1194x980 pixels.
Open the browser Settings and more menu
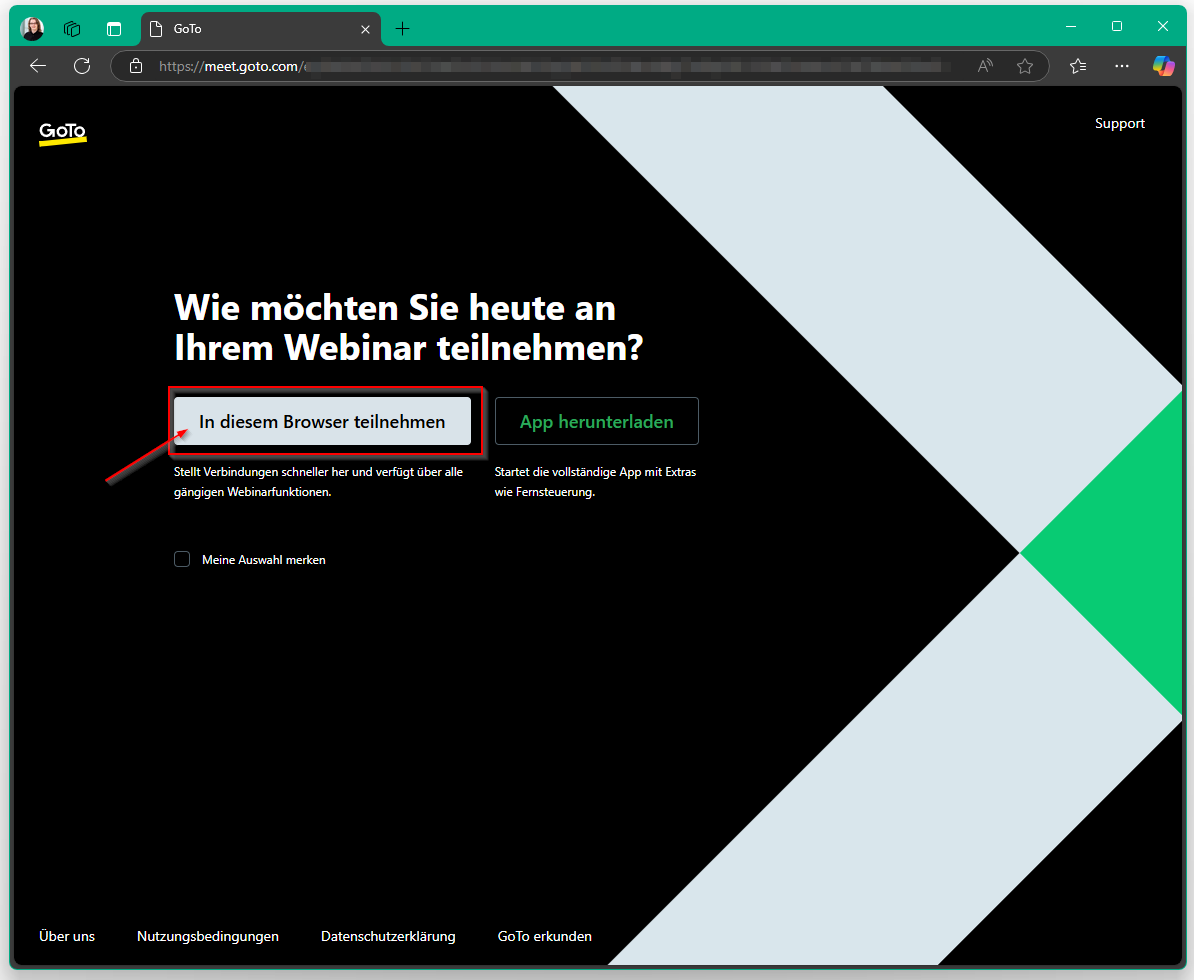point(1122,66)
